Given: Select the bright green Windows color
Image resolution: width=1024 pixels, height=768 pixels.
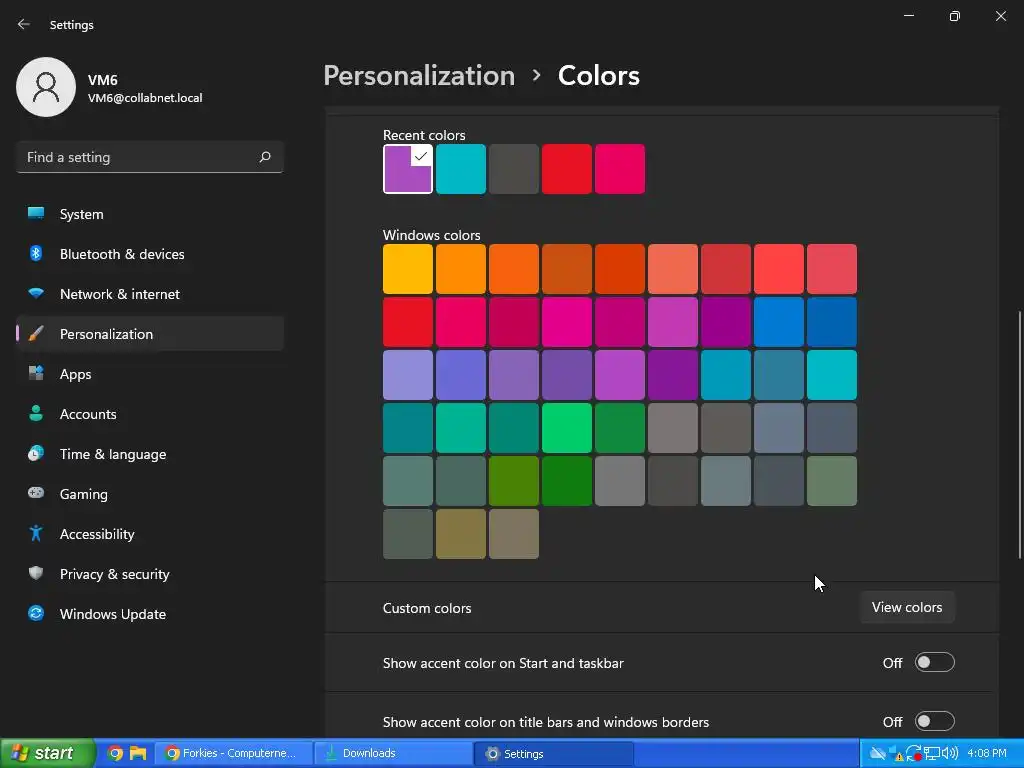Looking at the screenshot, I should (x=567, y=428).
